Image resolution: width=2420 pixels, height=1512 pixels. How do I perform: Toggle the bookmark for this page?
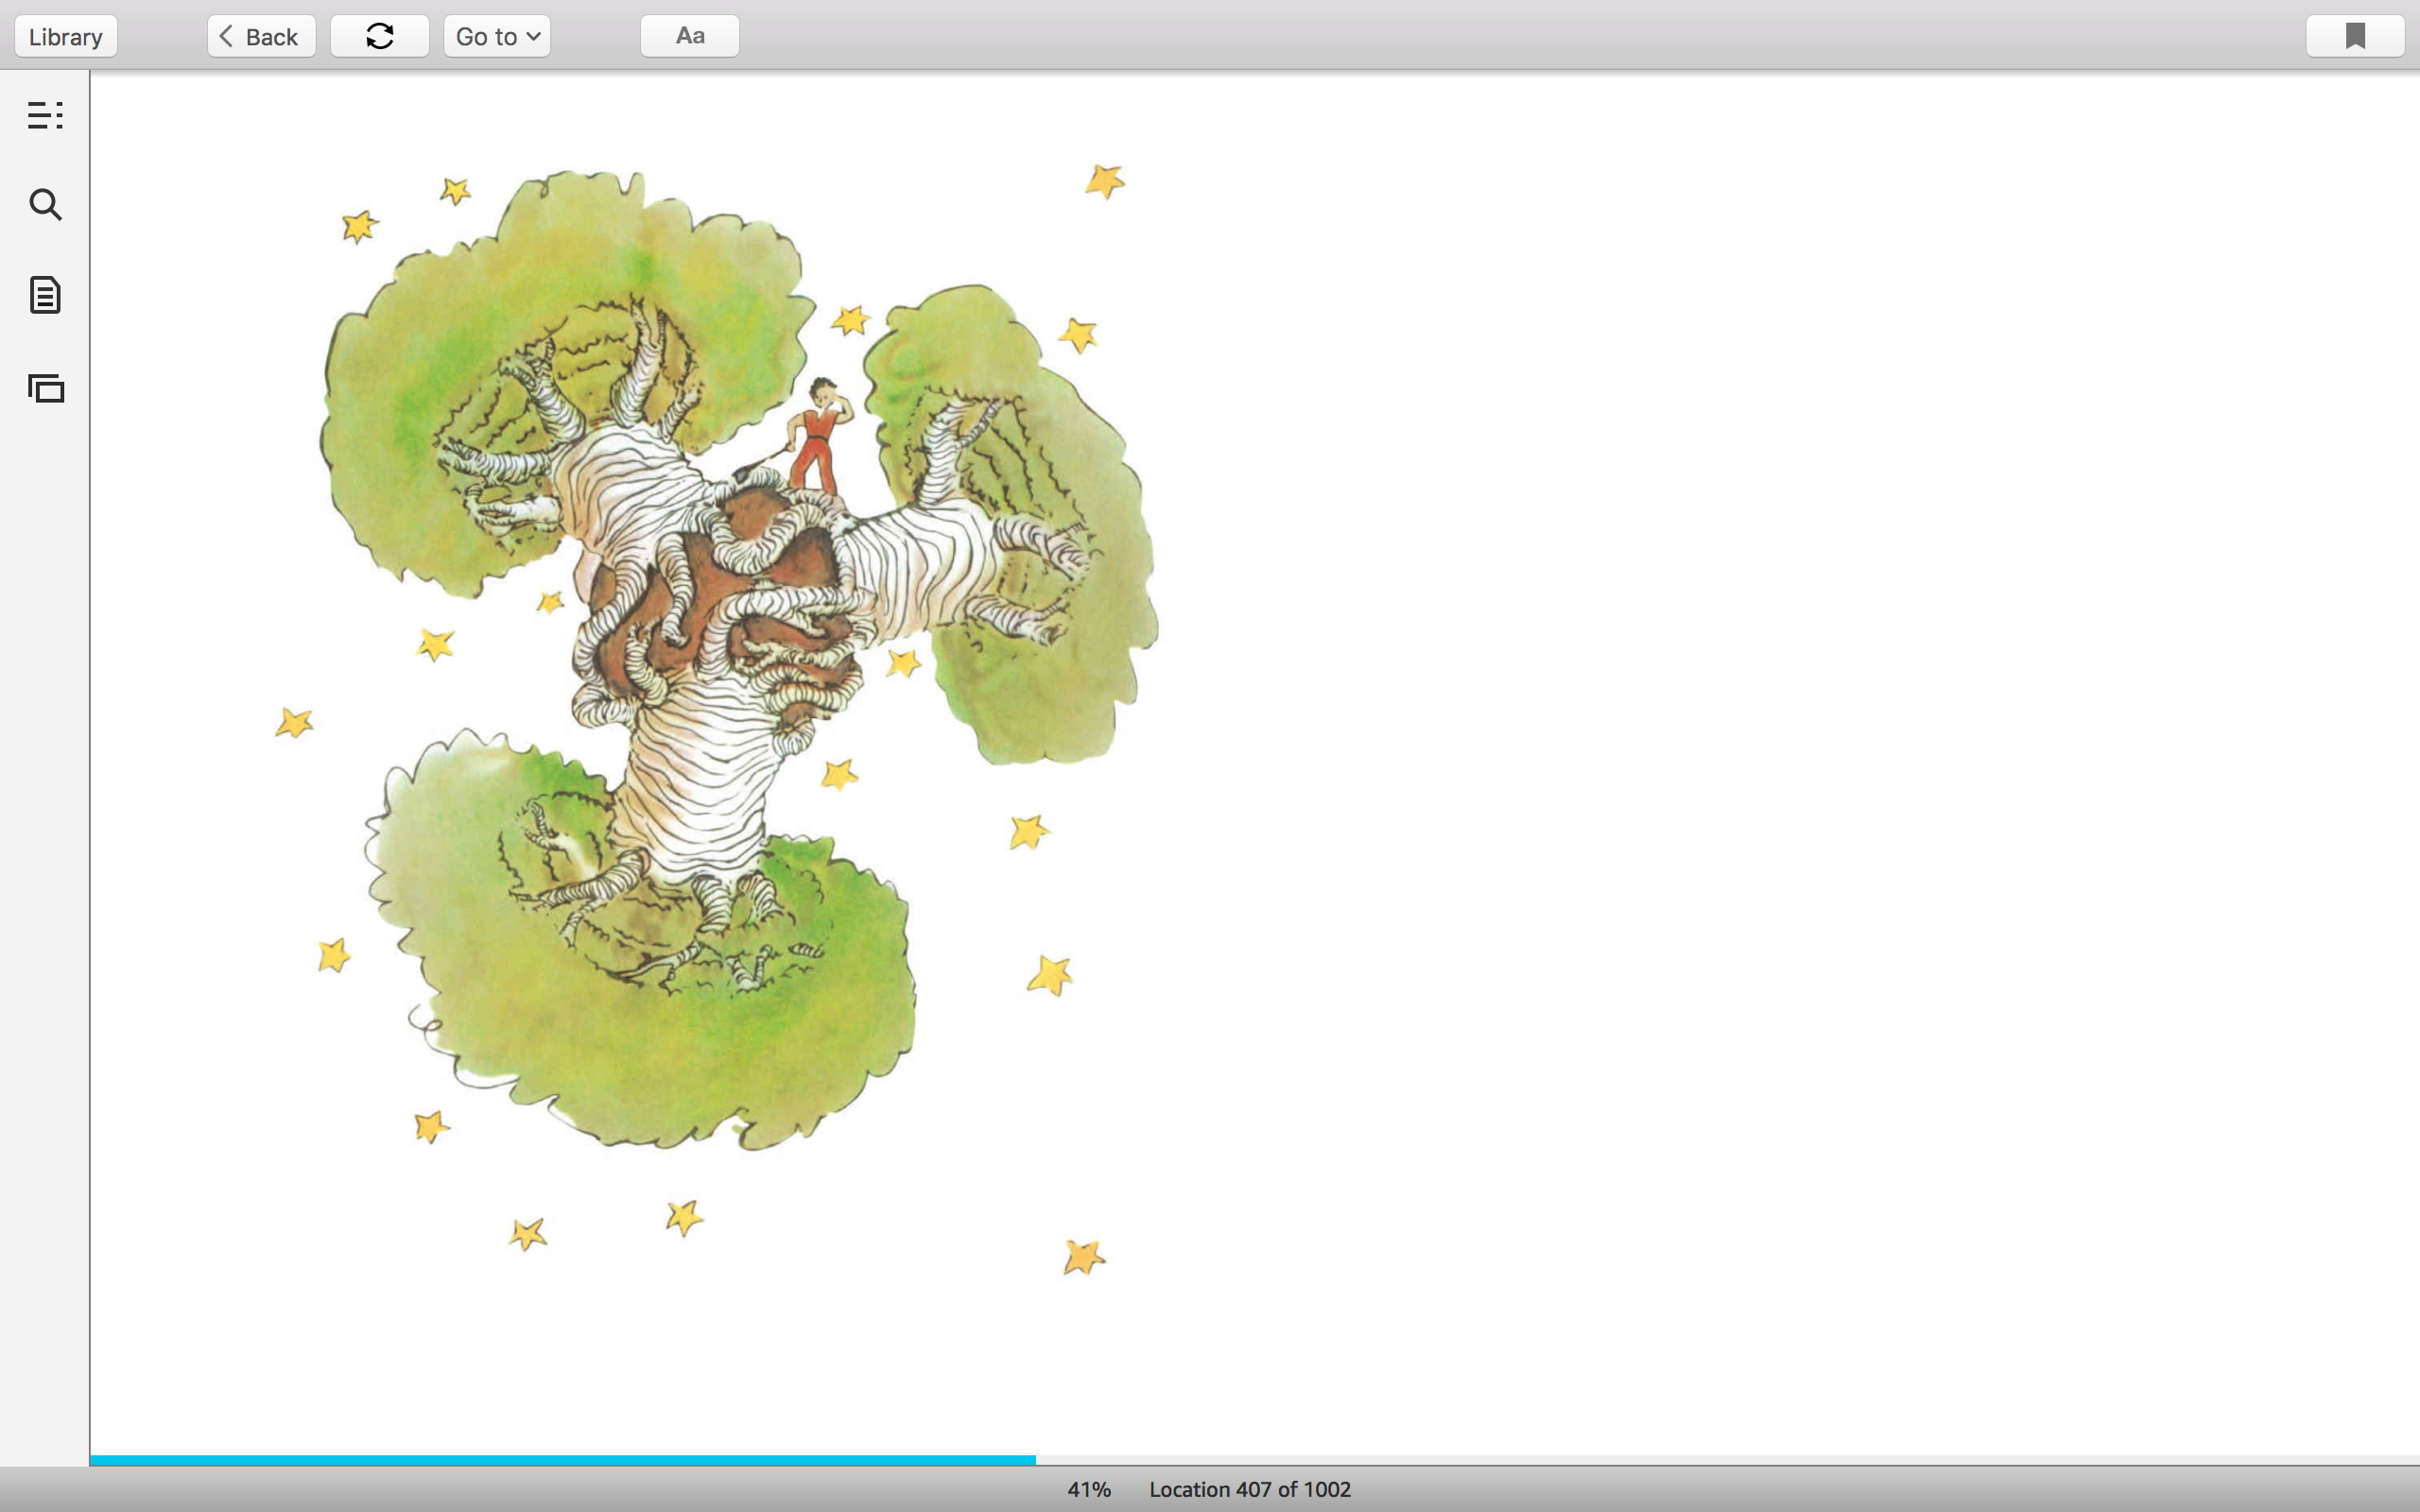tap(2354, 36)
